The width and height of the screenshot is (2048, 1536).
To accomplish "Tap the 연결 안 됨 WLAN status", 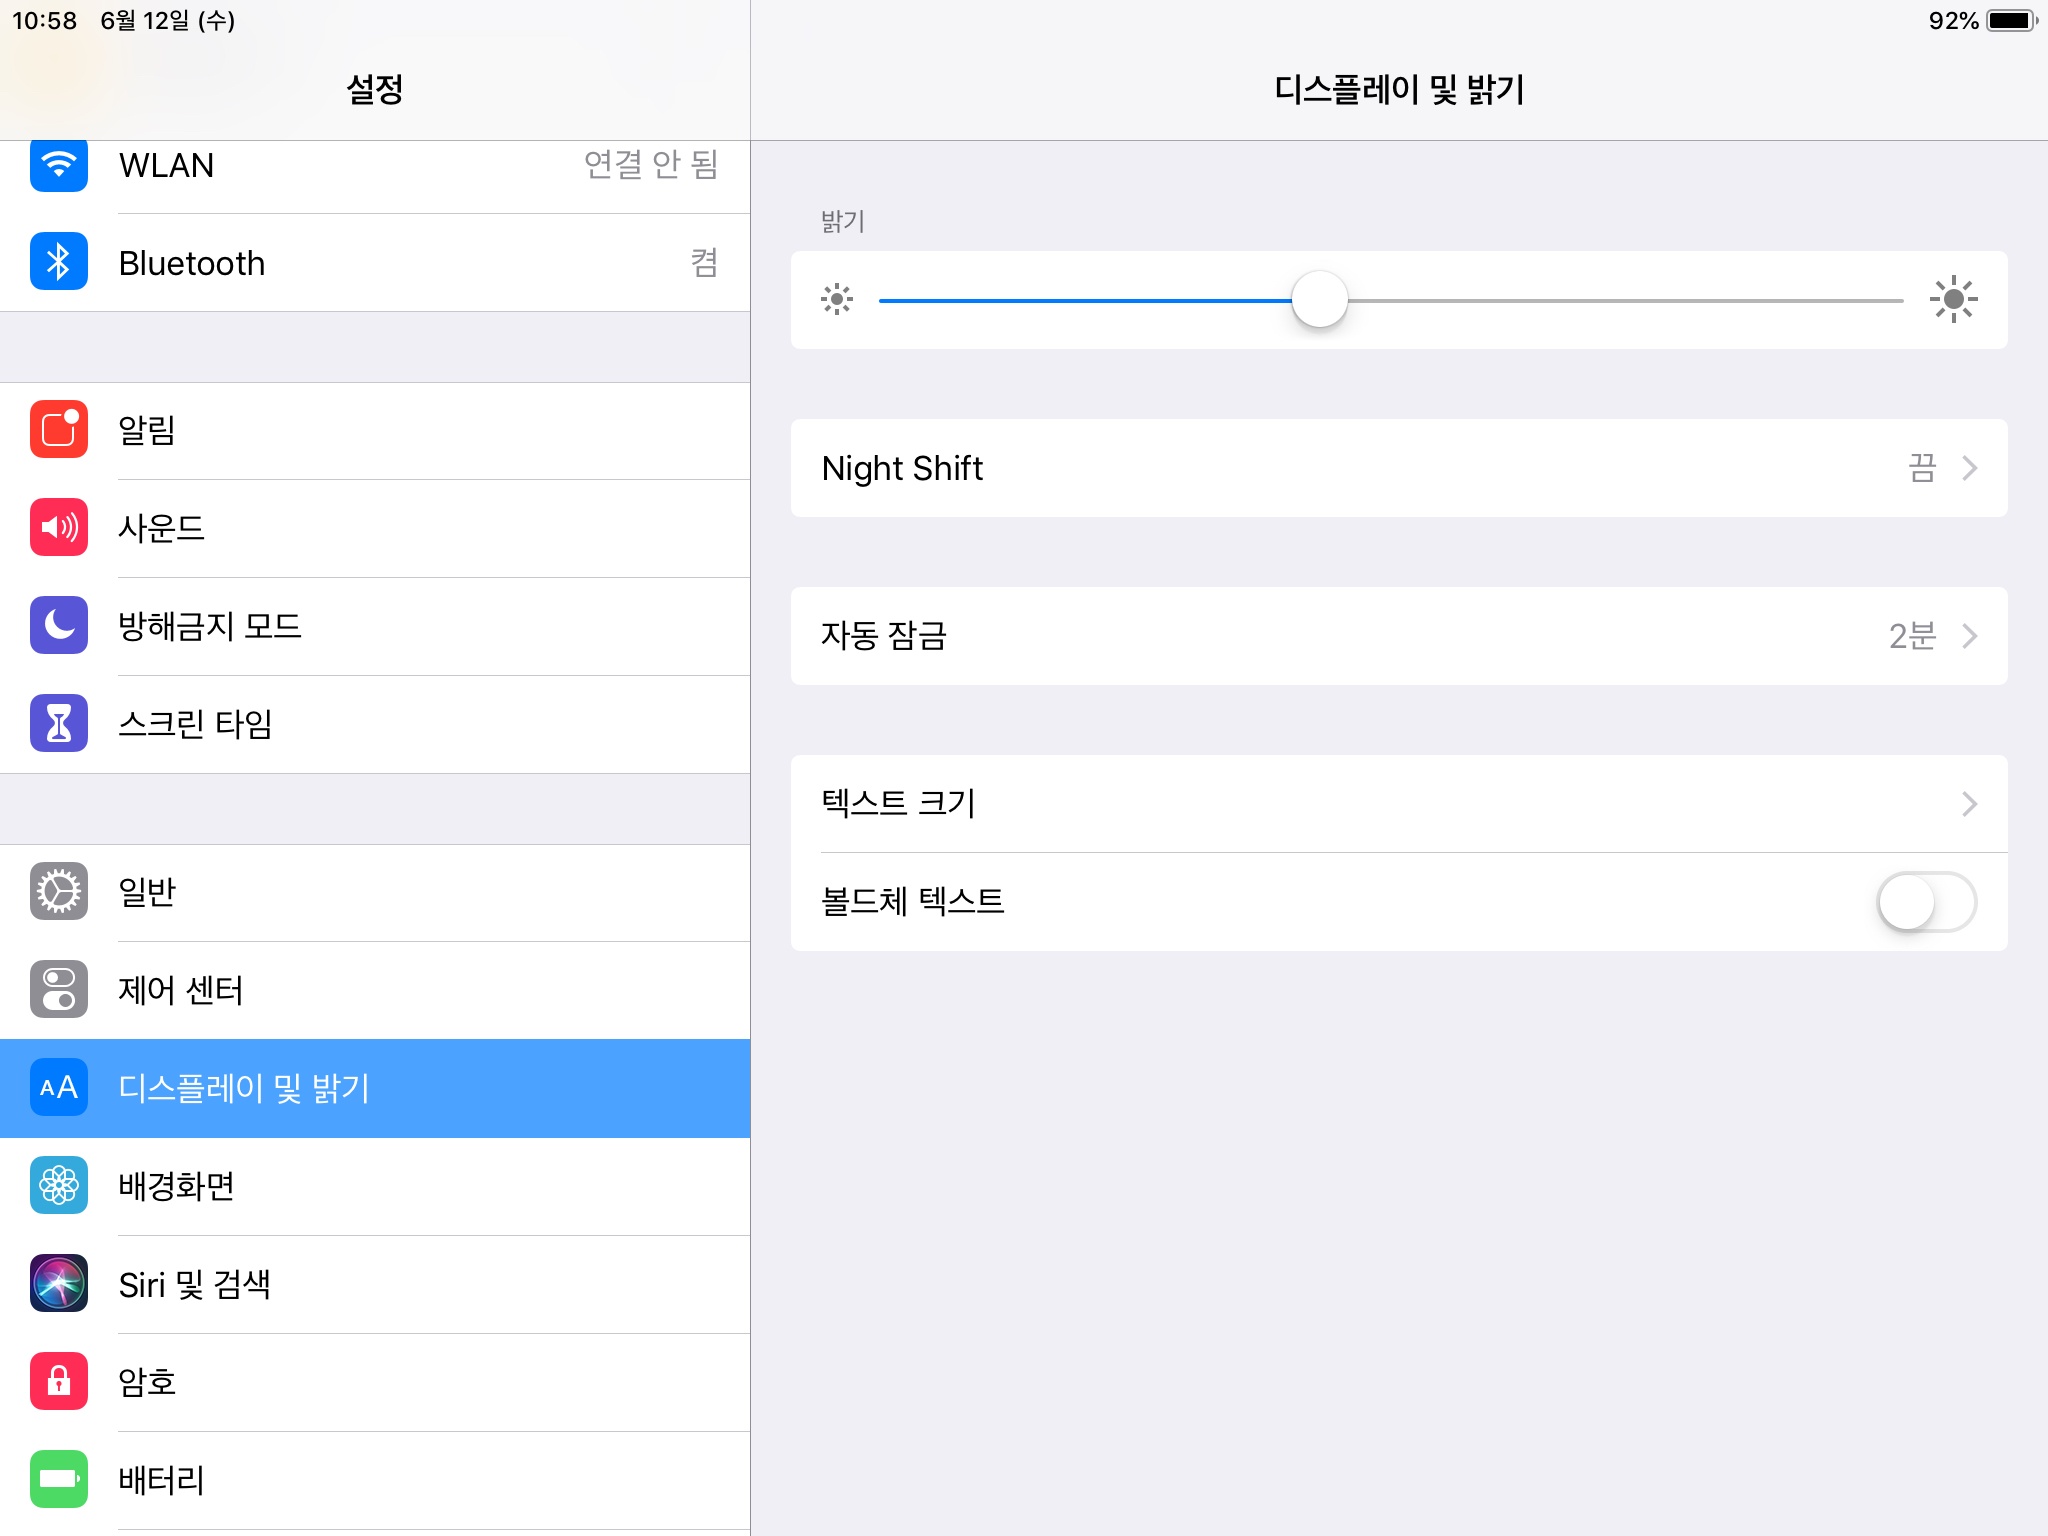I will pyautogui.click(x=651, y=164).
